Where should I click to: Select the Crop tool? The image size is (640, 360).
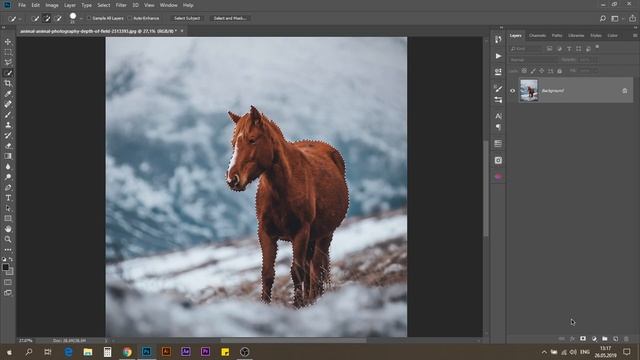pyautogui.click(x=8, y=83)
